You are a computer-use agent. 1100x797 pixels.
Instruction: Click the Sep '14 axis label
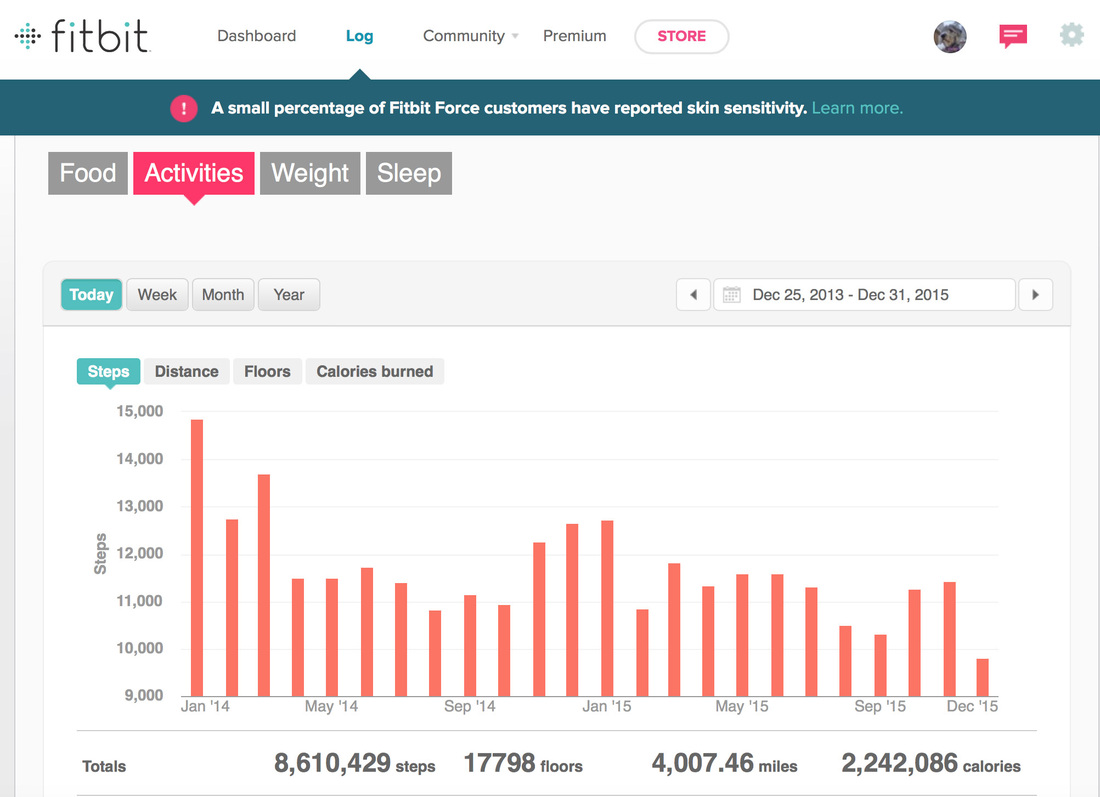(469, 706)
